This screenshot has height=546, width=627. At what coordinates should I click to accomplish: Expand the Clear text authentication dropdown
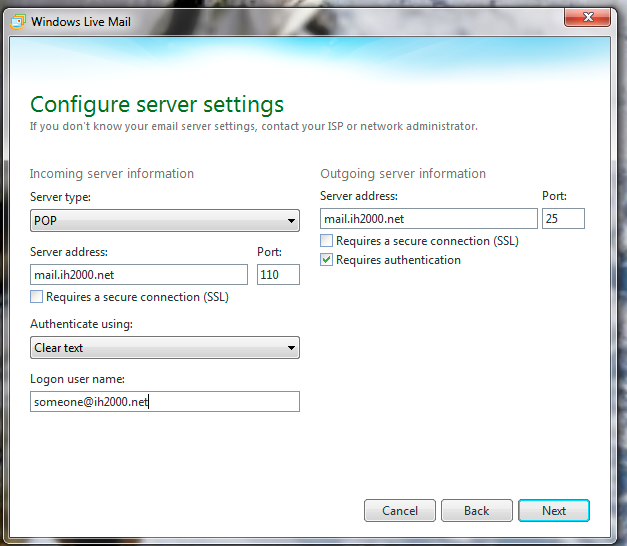164,348
